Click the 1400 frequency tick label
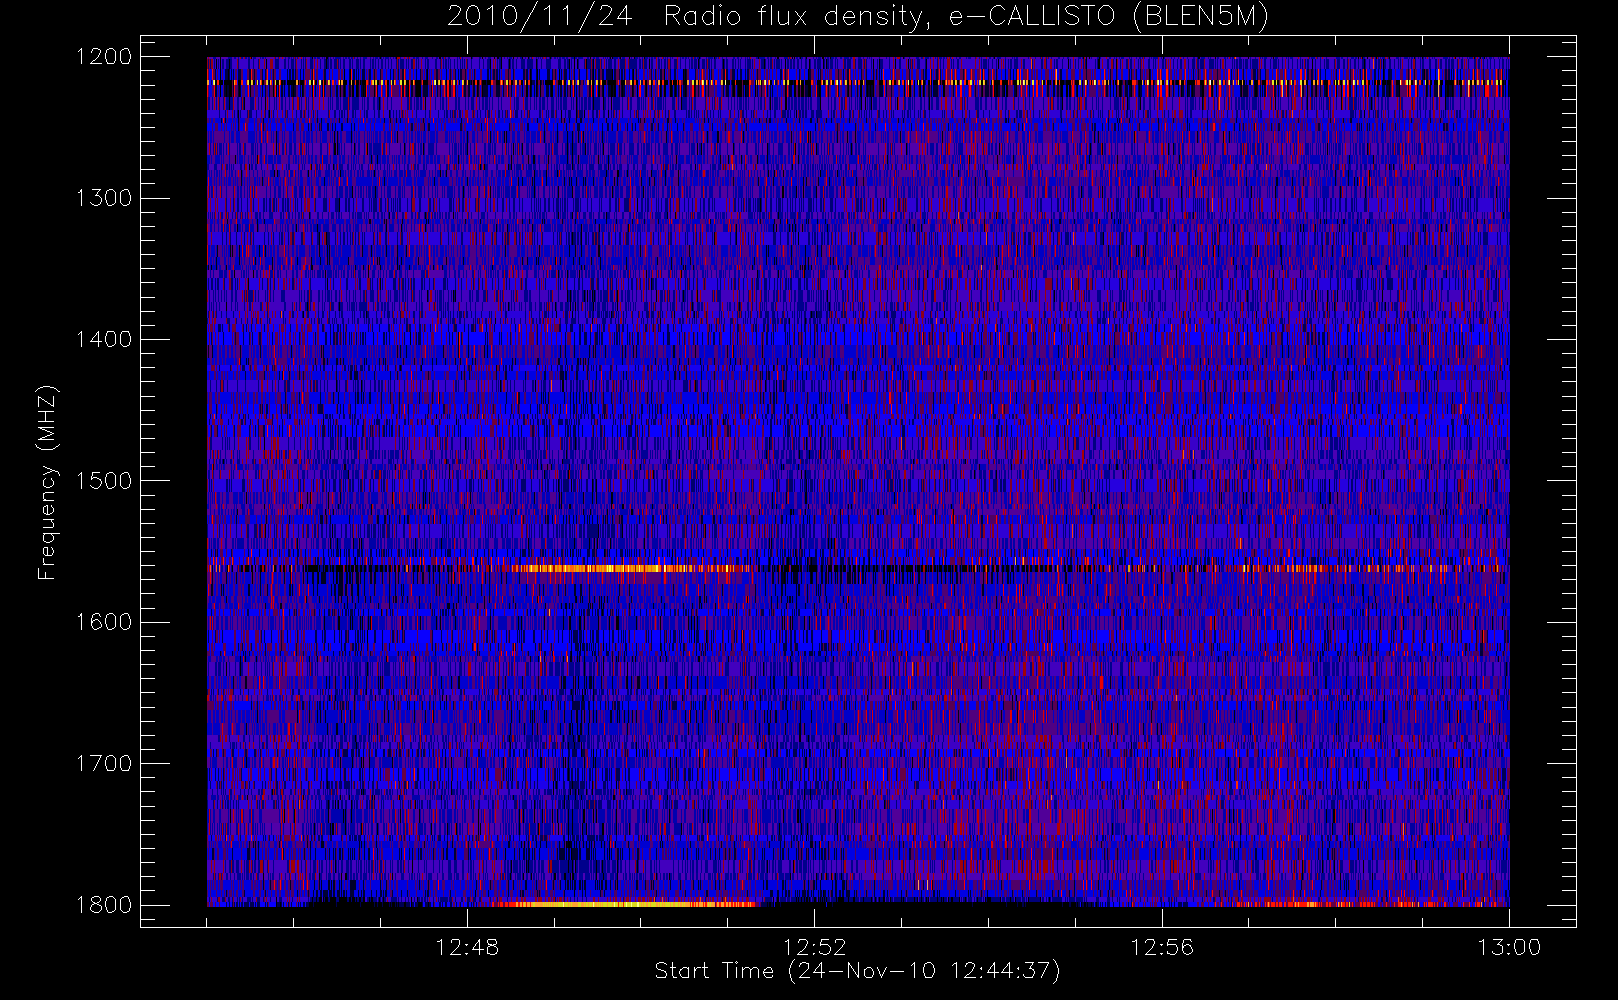 (x=104, y=340)
